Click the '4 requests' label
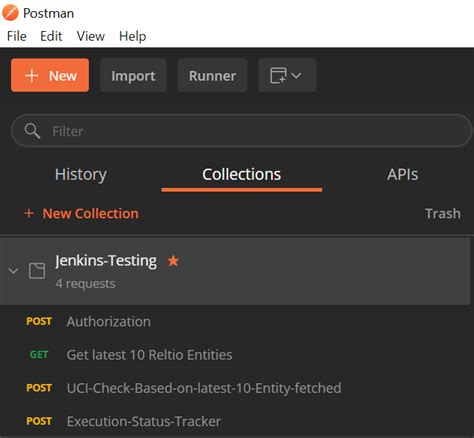The image size is (474, 438). tap(85, 284)
